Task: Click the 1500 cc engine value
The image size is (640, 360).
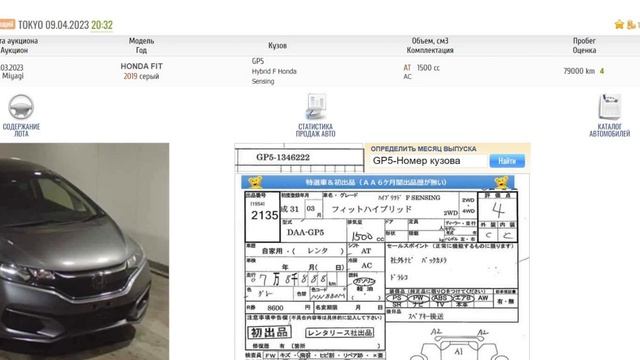Action: pos(428,68)
